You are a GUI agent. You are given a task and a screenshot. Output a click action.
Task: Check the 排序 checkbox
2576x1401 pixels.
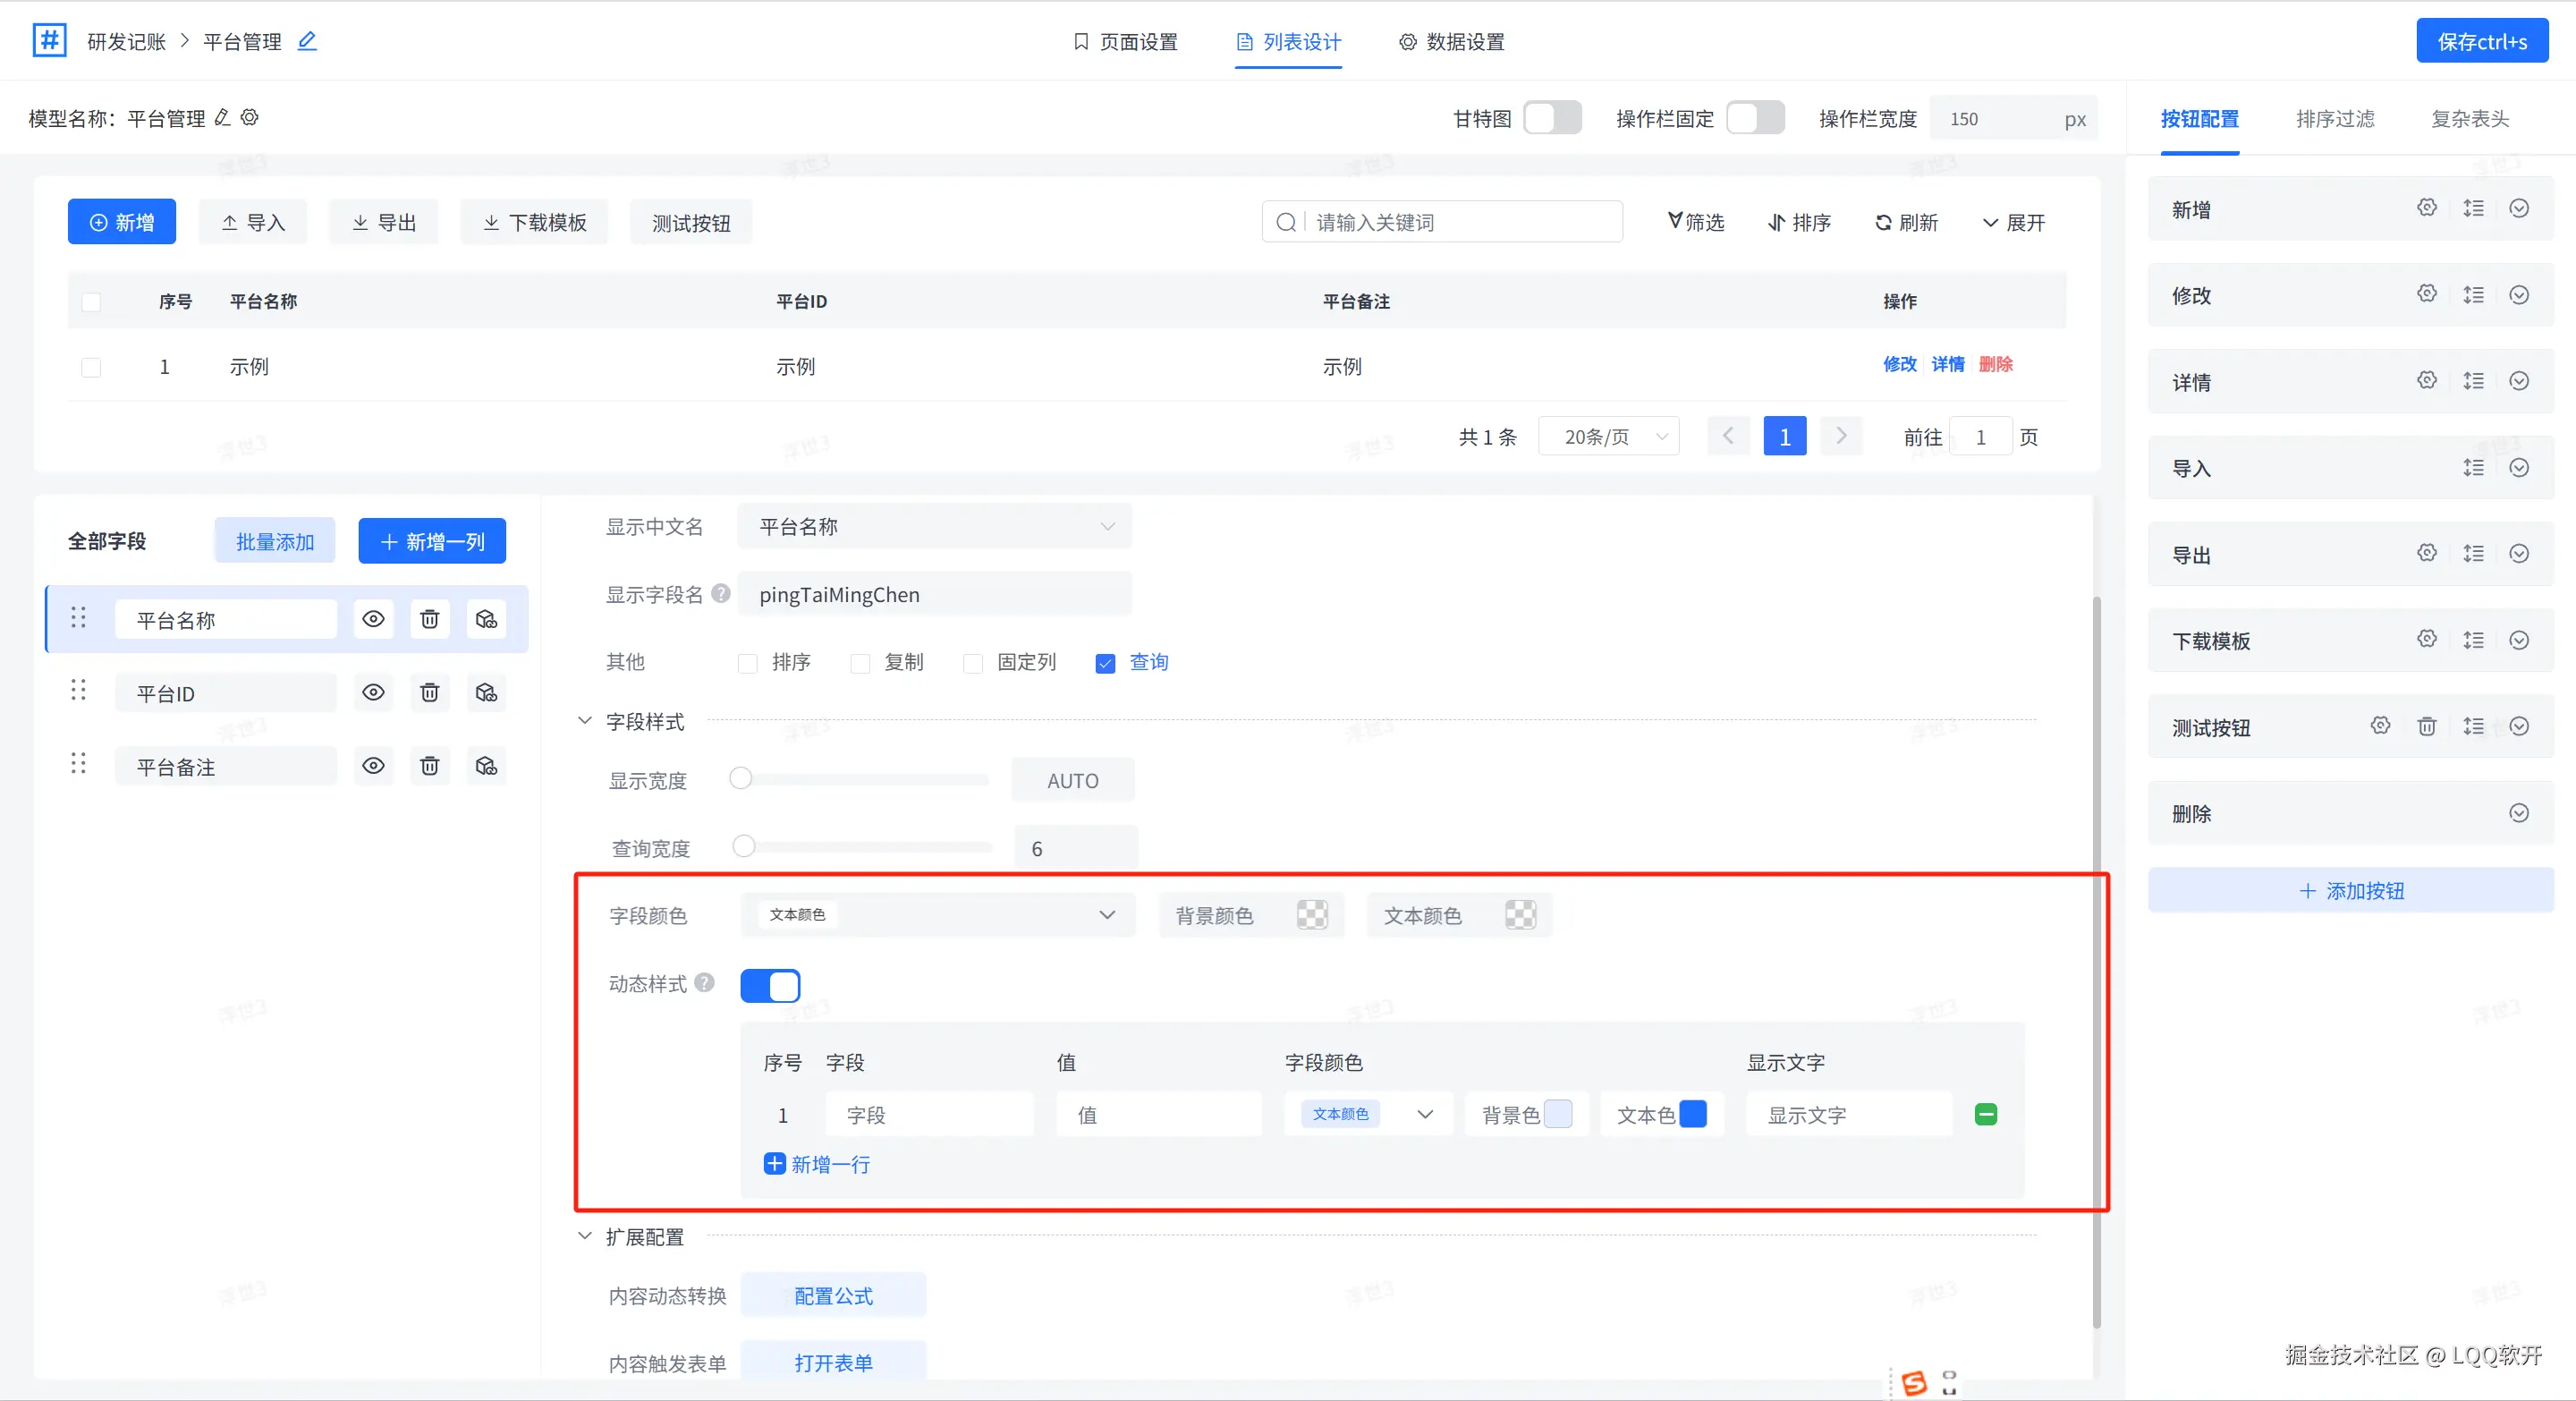coord(747,663)
